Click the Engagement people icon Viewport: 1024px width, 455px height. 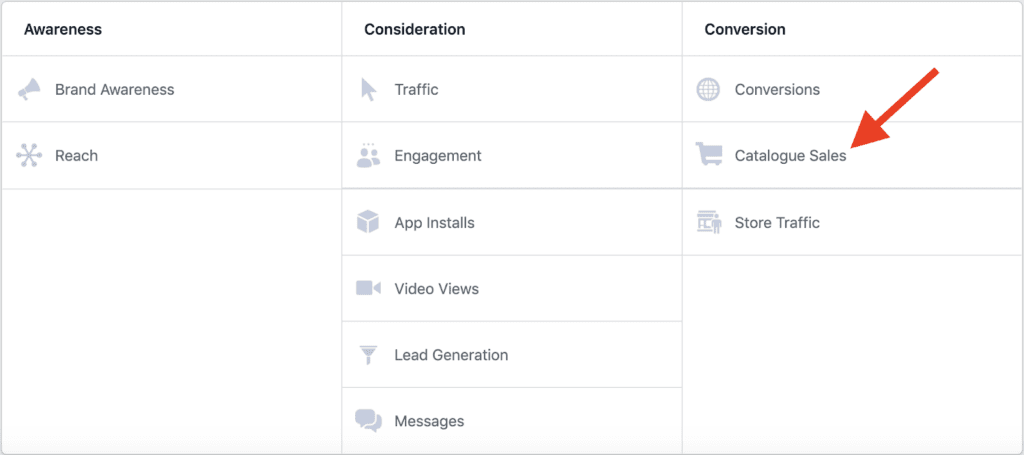tap(369, 156)
